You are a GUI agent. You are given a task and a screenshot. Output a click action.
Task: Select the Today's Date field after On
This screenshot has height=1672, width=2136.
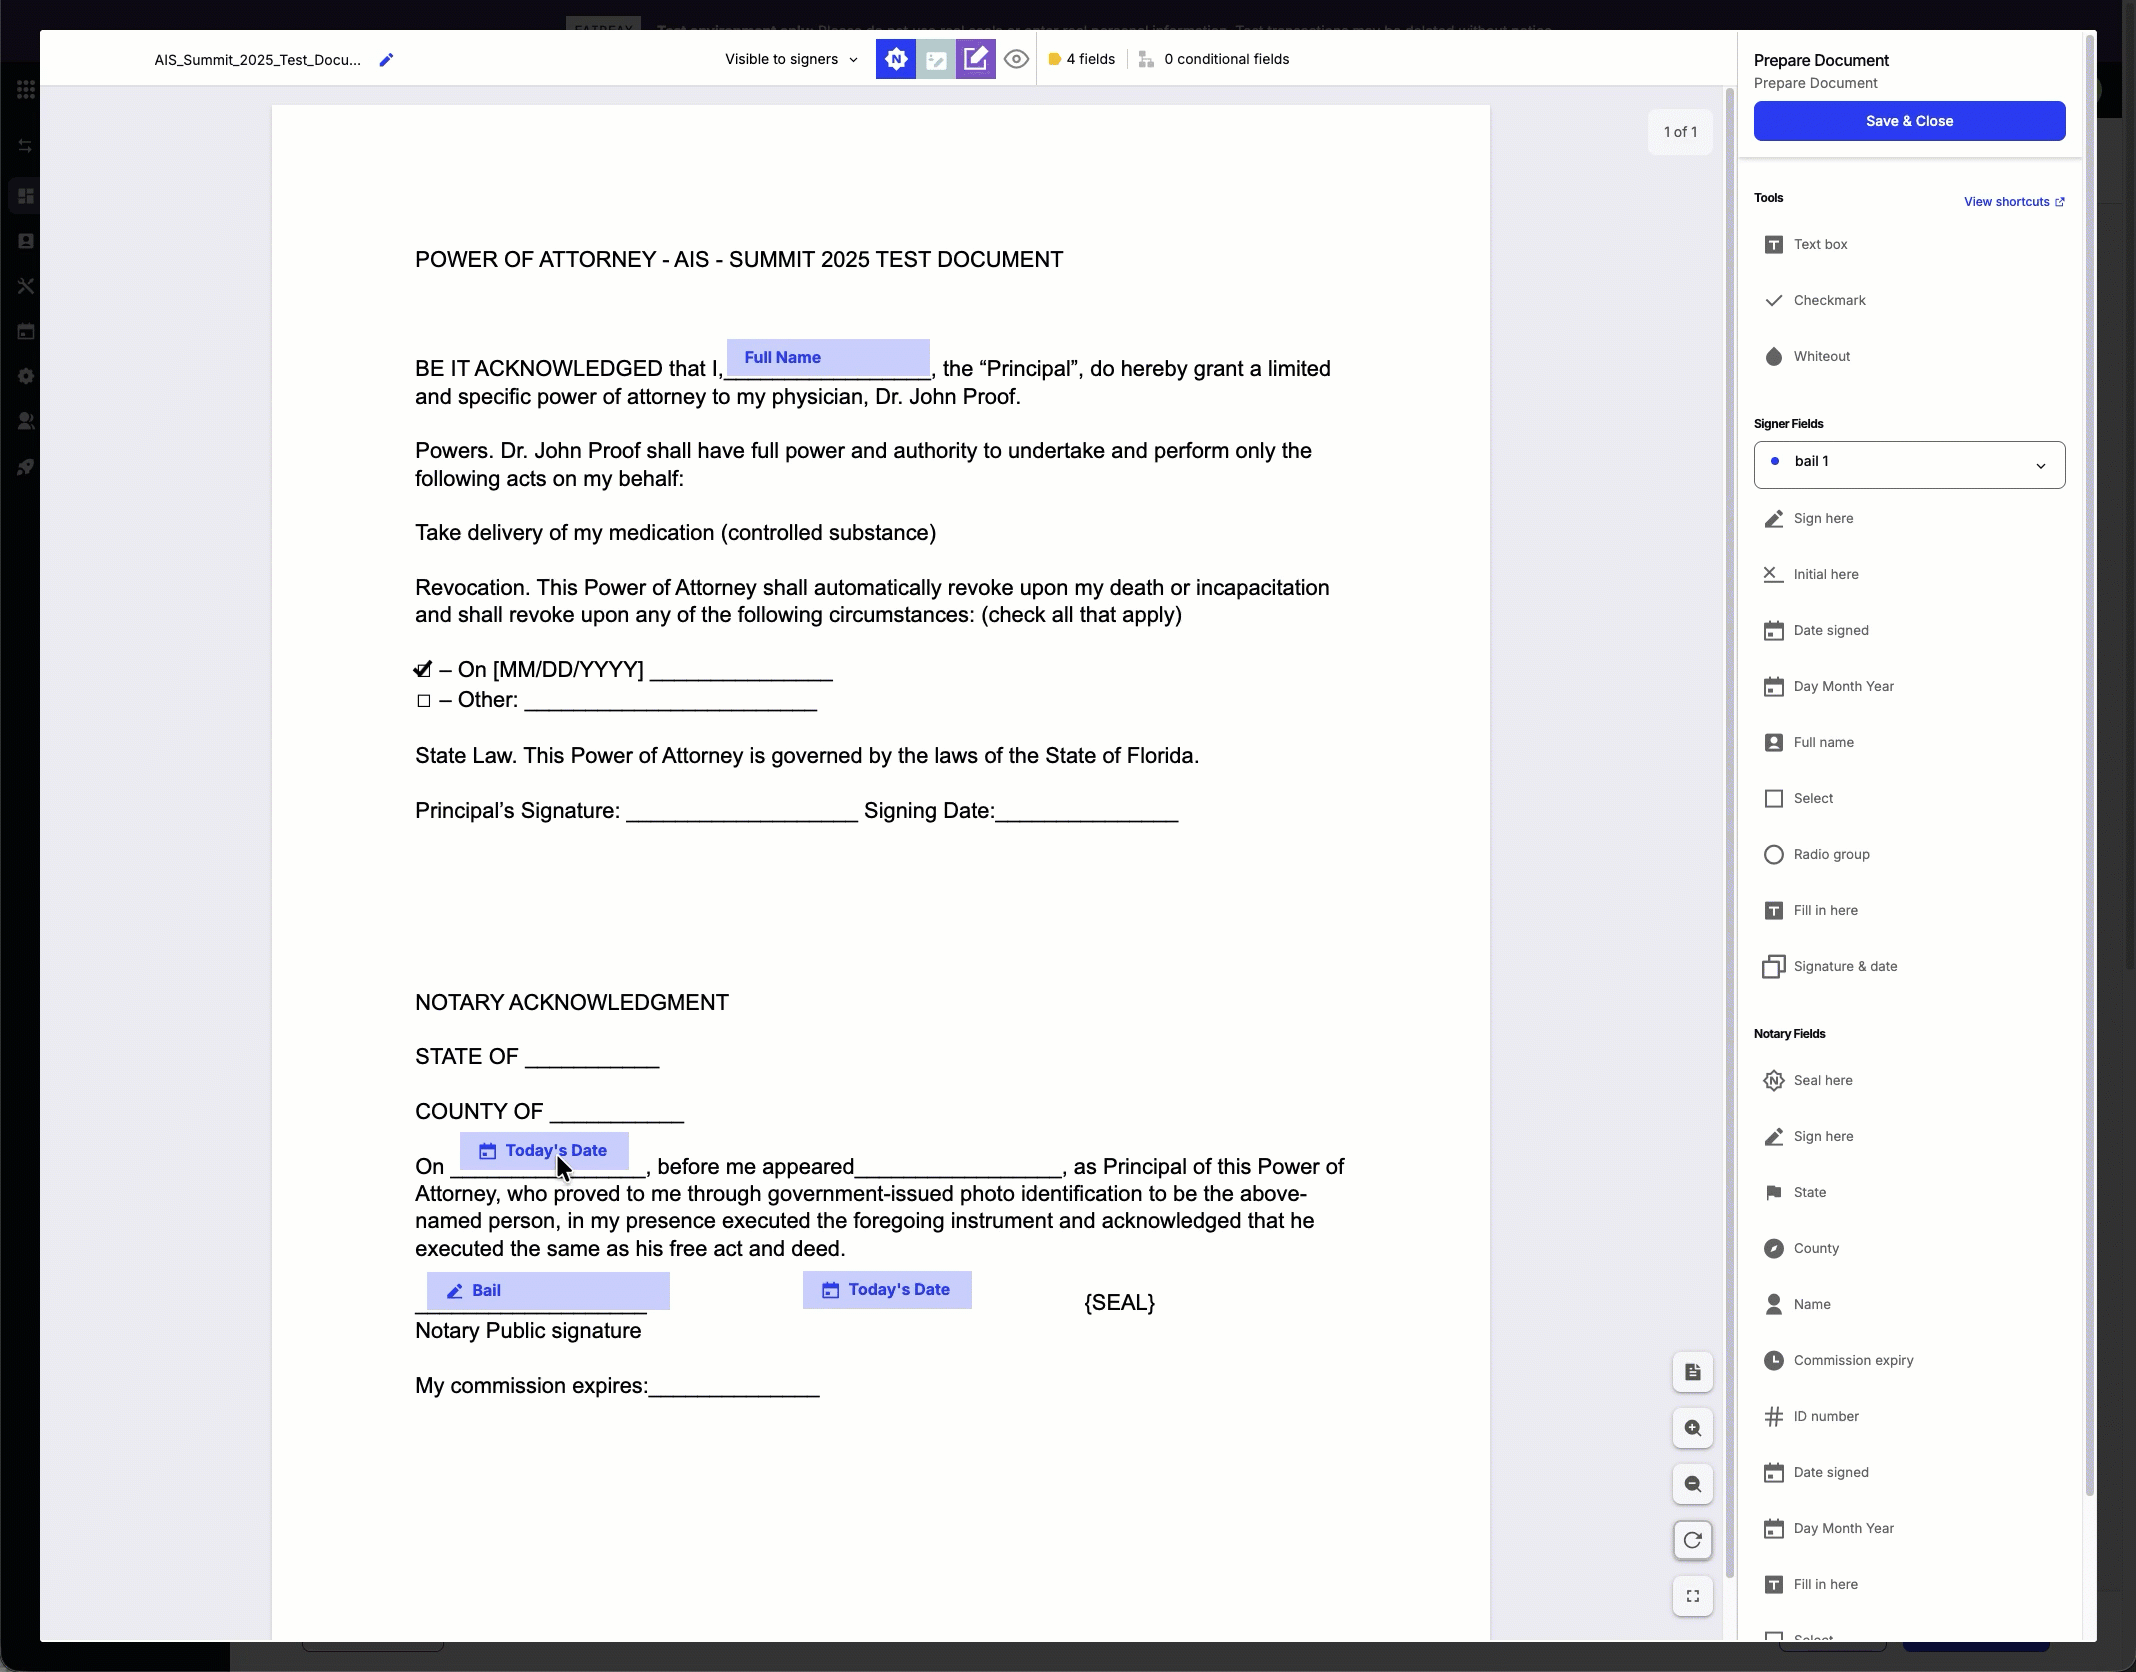tap(544, 1151)
